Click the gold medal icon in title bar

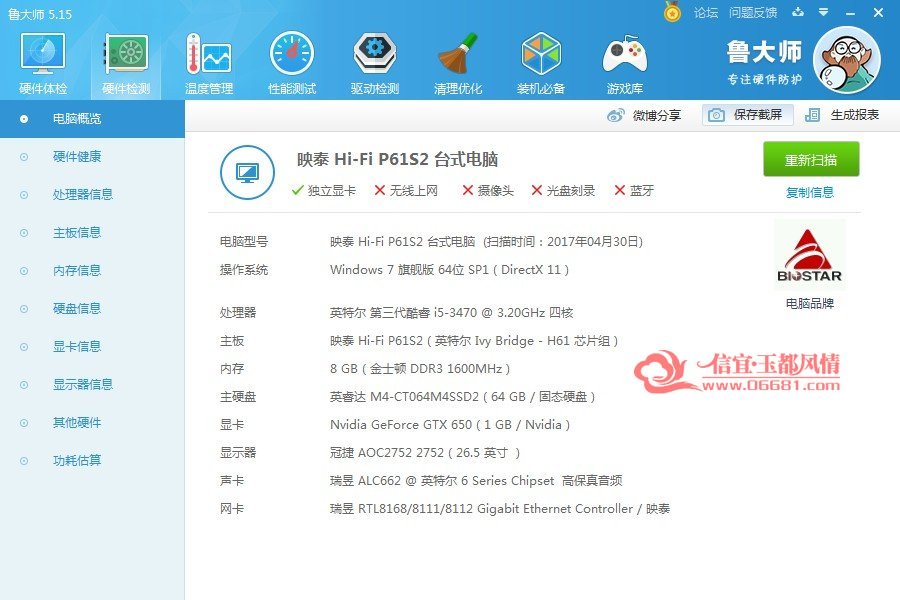[672, 11]
